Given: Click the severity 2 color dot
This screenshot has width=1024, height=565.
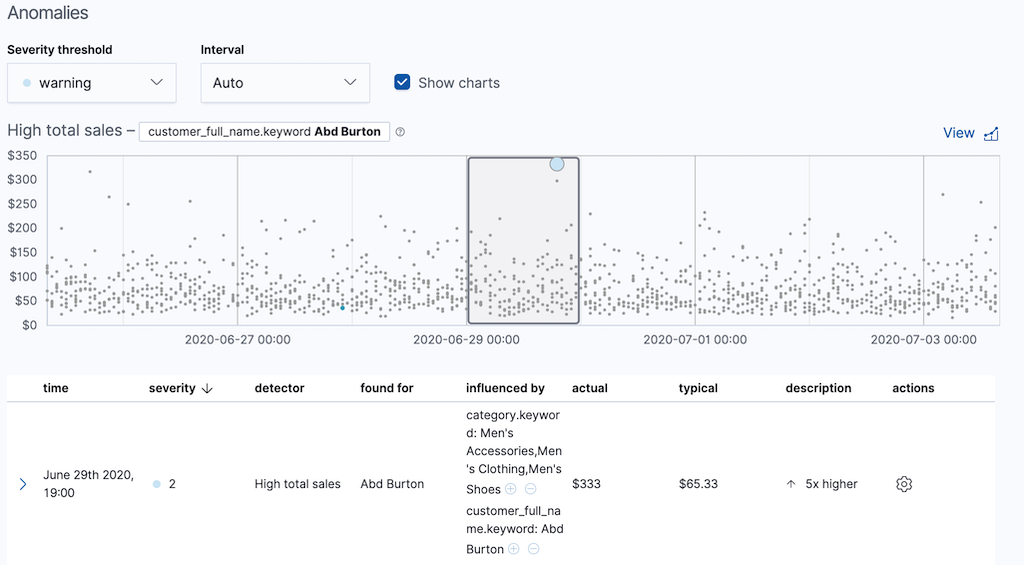Looking at the screenshot, I should (157, 484).
